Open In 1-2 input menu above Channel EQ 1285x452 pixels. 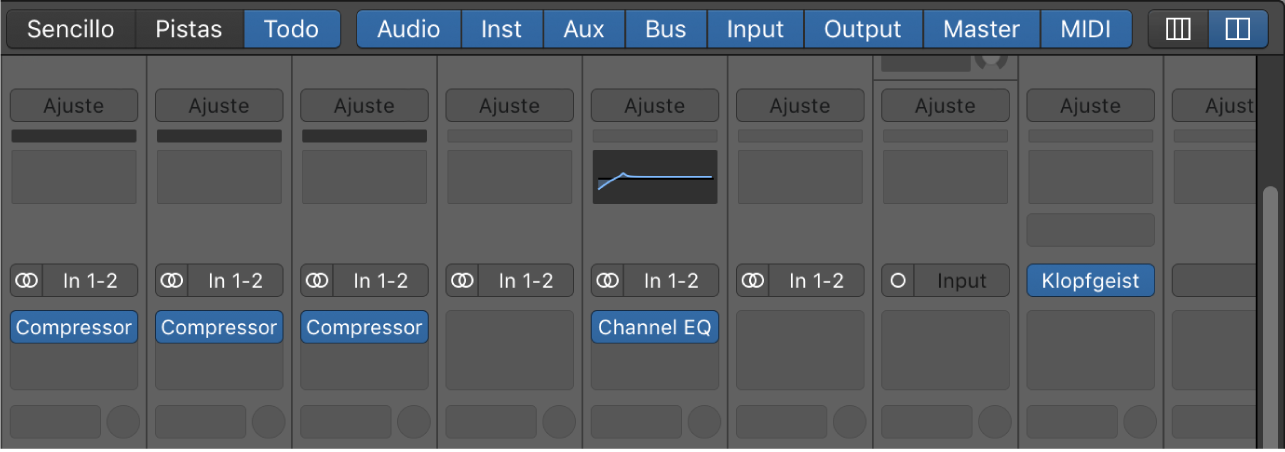click(671, 281)
